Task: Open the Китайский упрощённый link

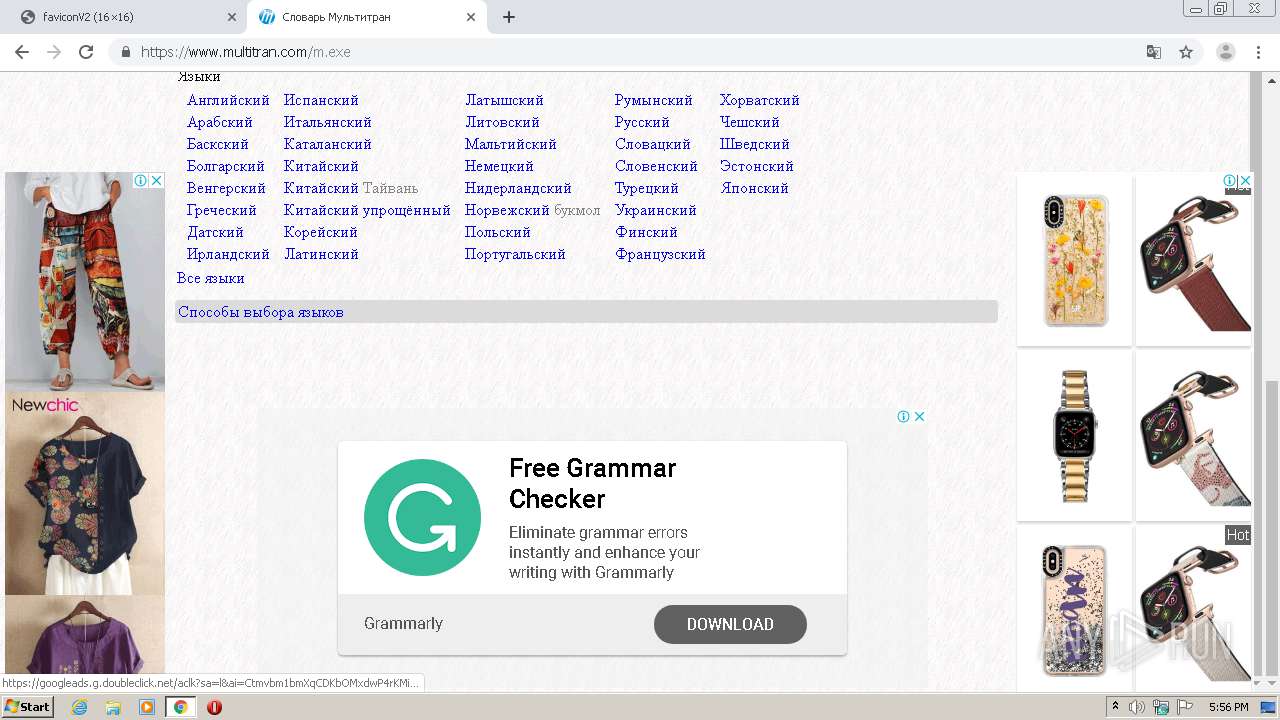Action: [367, 210]
